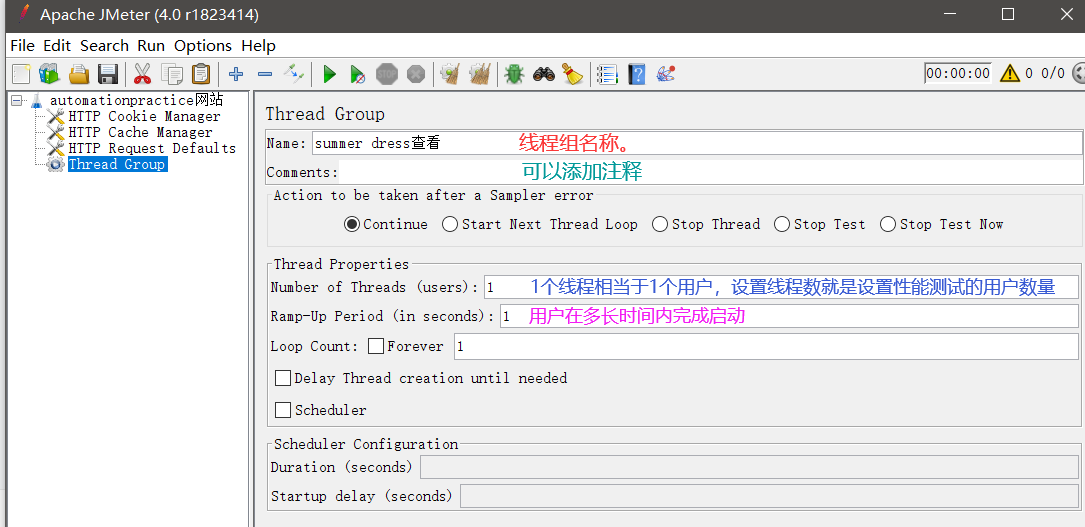The width and height of the screenshot is (1085, 527).
Task: Collapse all tree nodes (minus icon)
Action: pyautogui.click(x=264, y=73)
